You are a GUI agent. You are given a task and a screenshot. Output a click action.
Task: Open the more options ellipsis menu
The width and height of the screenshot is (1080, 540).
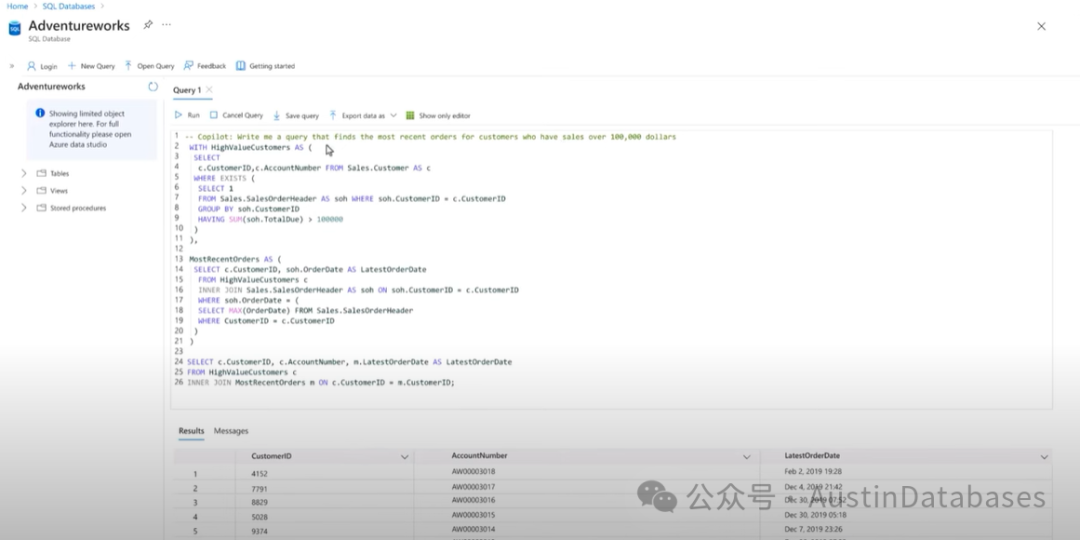(167, 25)
